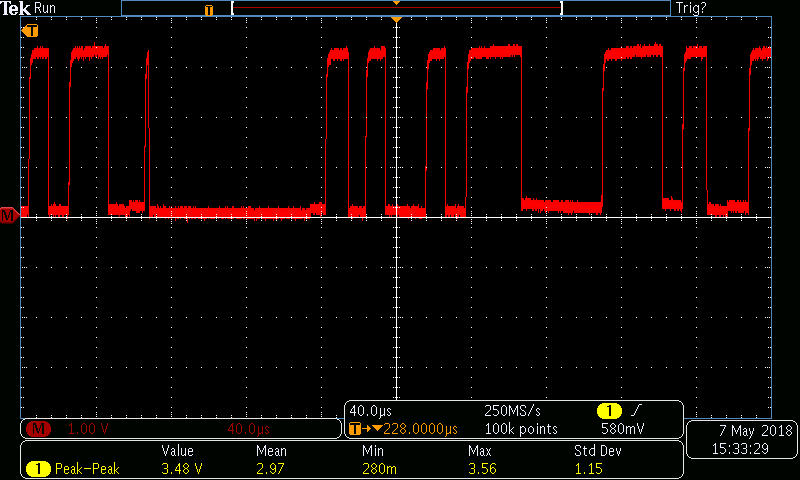Click the orange trigger point triangle above the graticule
The image size is (800, 480).
pos(396,19)
